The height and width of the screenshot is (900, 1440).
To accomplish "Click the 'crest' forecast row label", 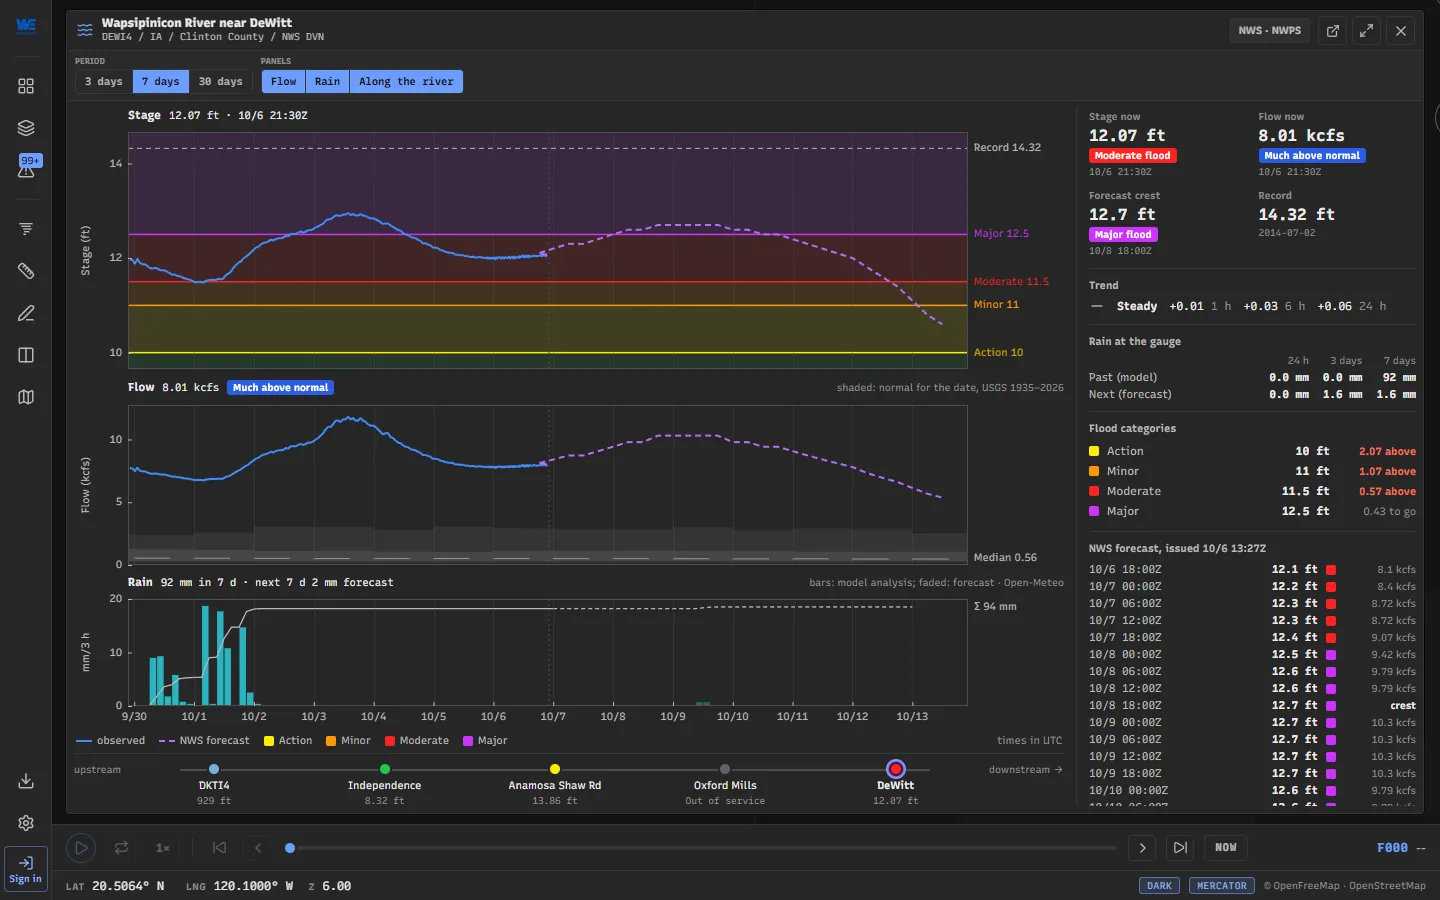I will pos(1403,706).
